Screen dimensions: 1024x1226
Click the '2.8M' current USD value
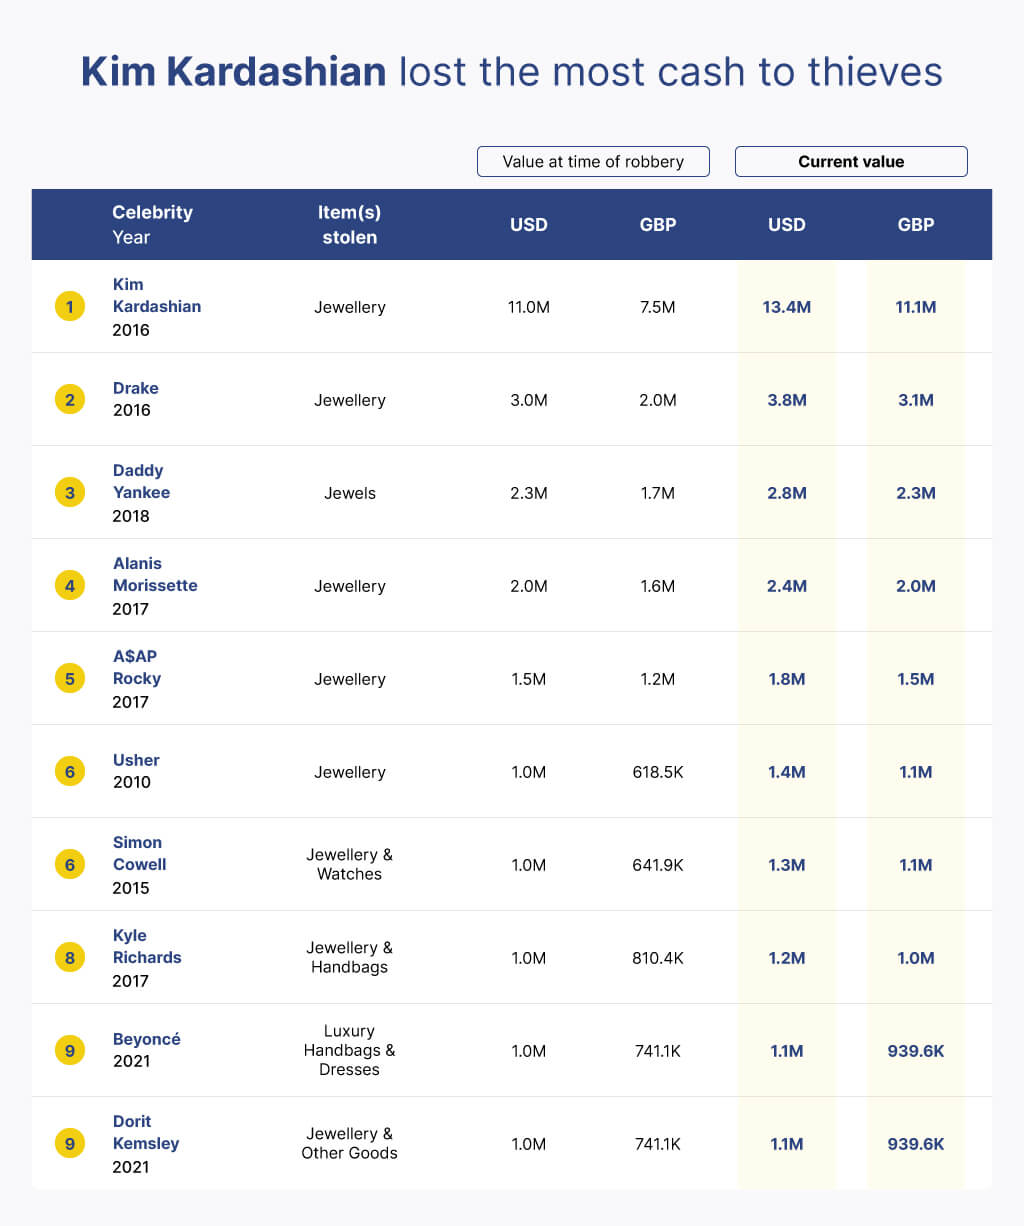(787, 493)
